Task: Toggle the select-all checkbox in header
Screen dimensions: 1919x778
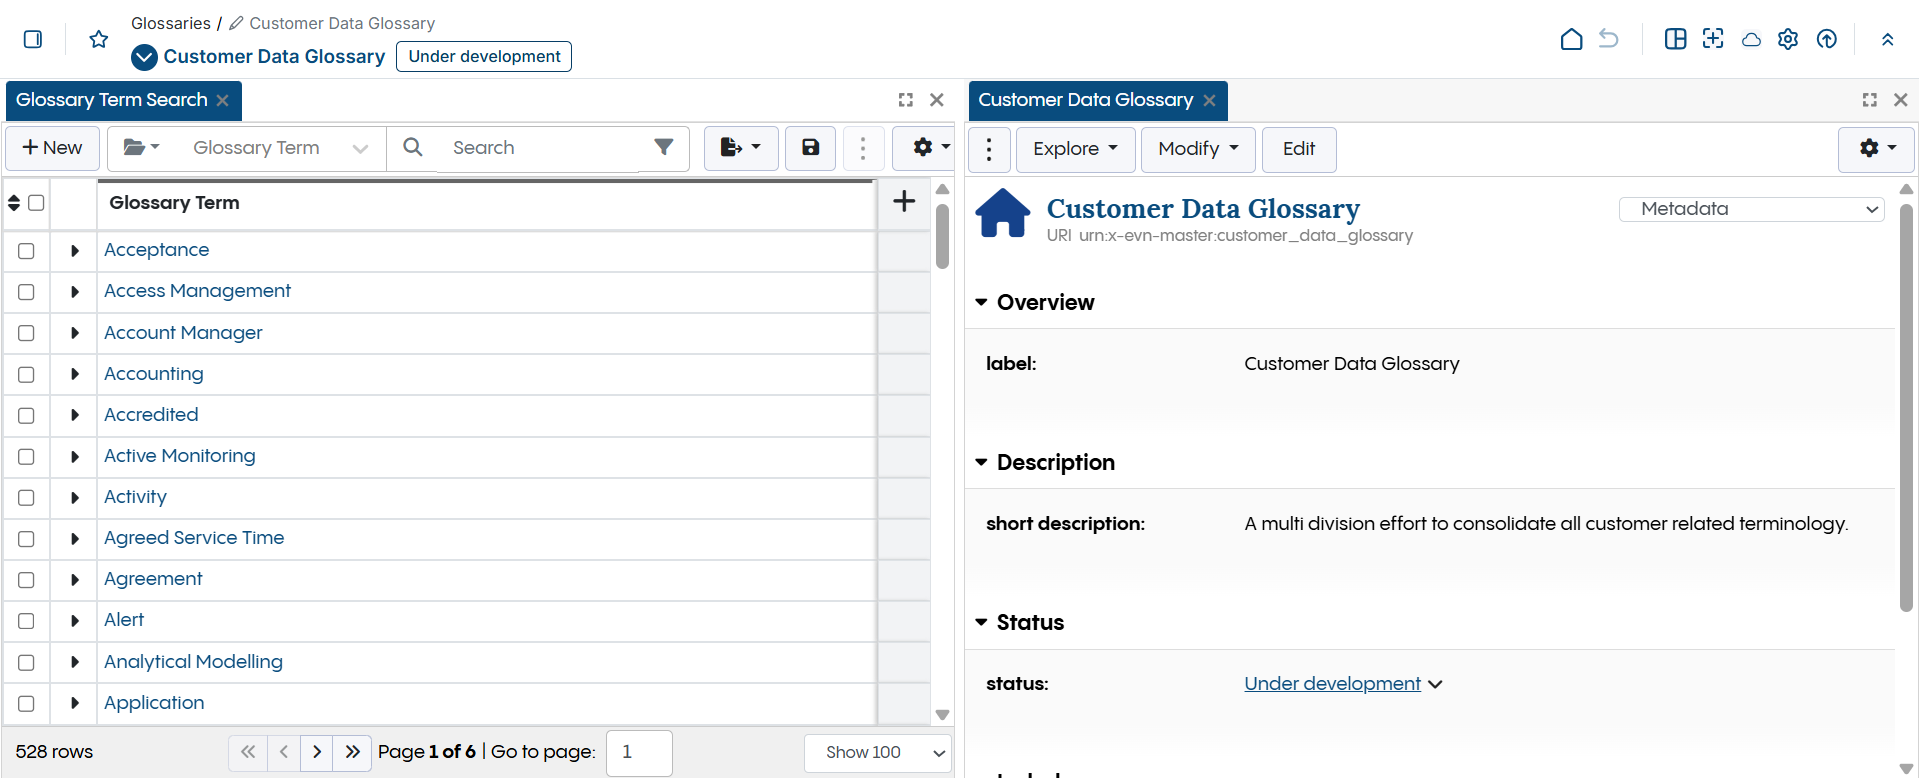Action: [36, 203]
